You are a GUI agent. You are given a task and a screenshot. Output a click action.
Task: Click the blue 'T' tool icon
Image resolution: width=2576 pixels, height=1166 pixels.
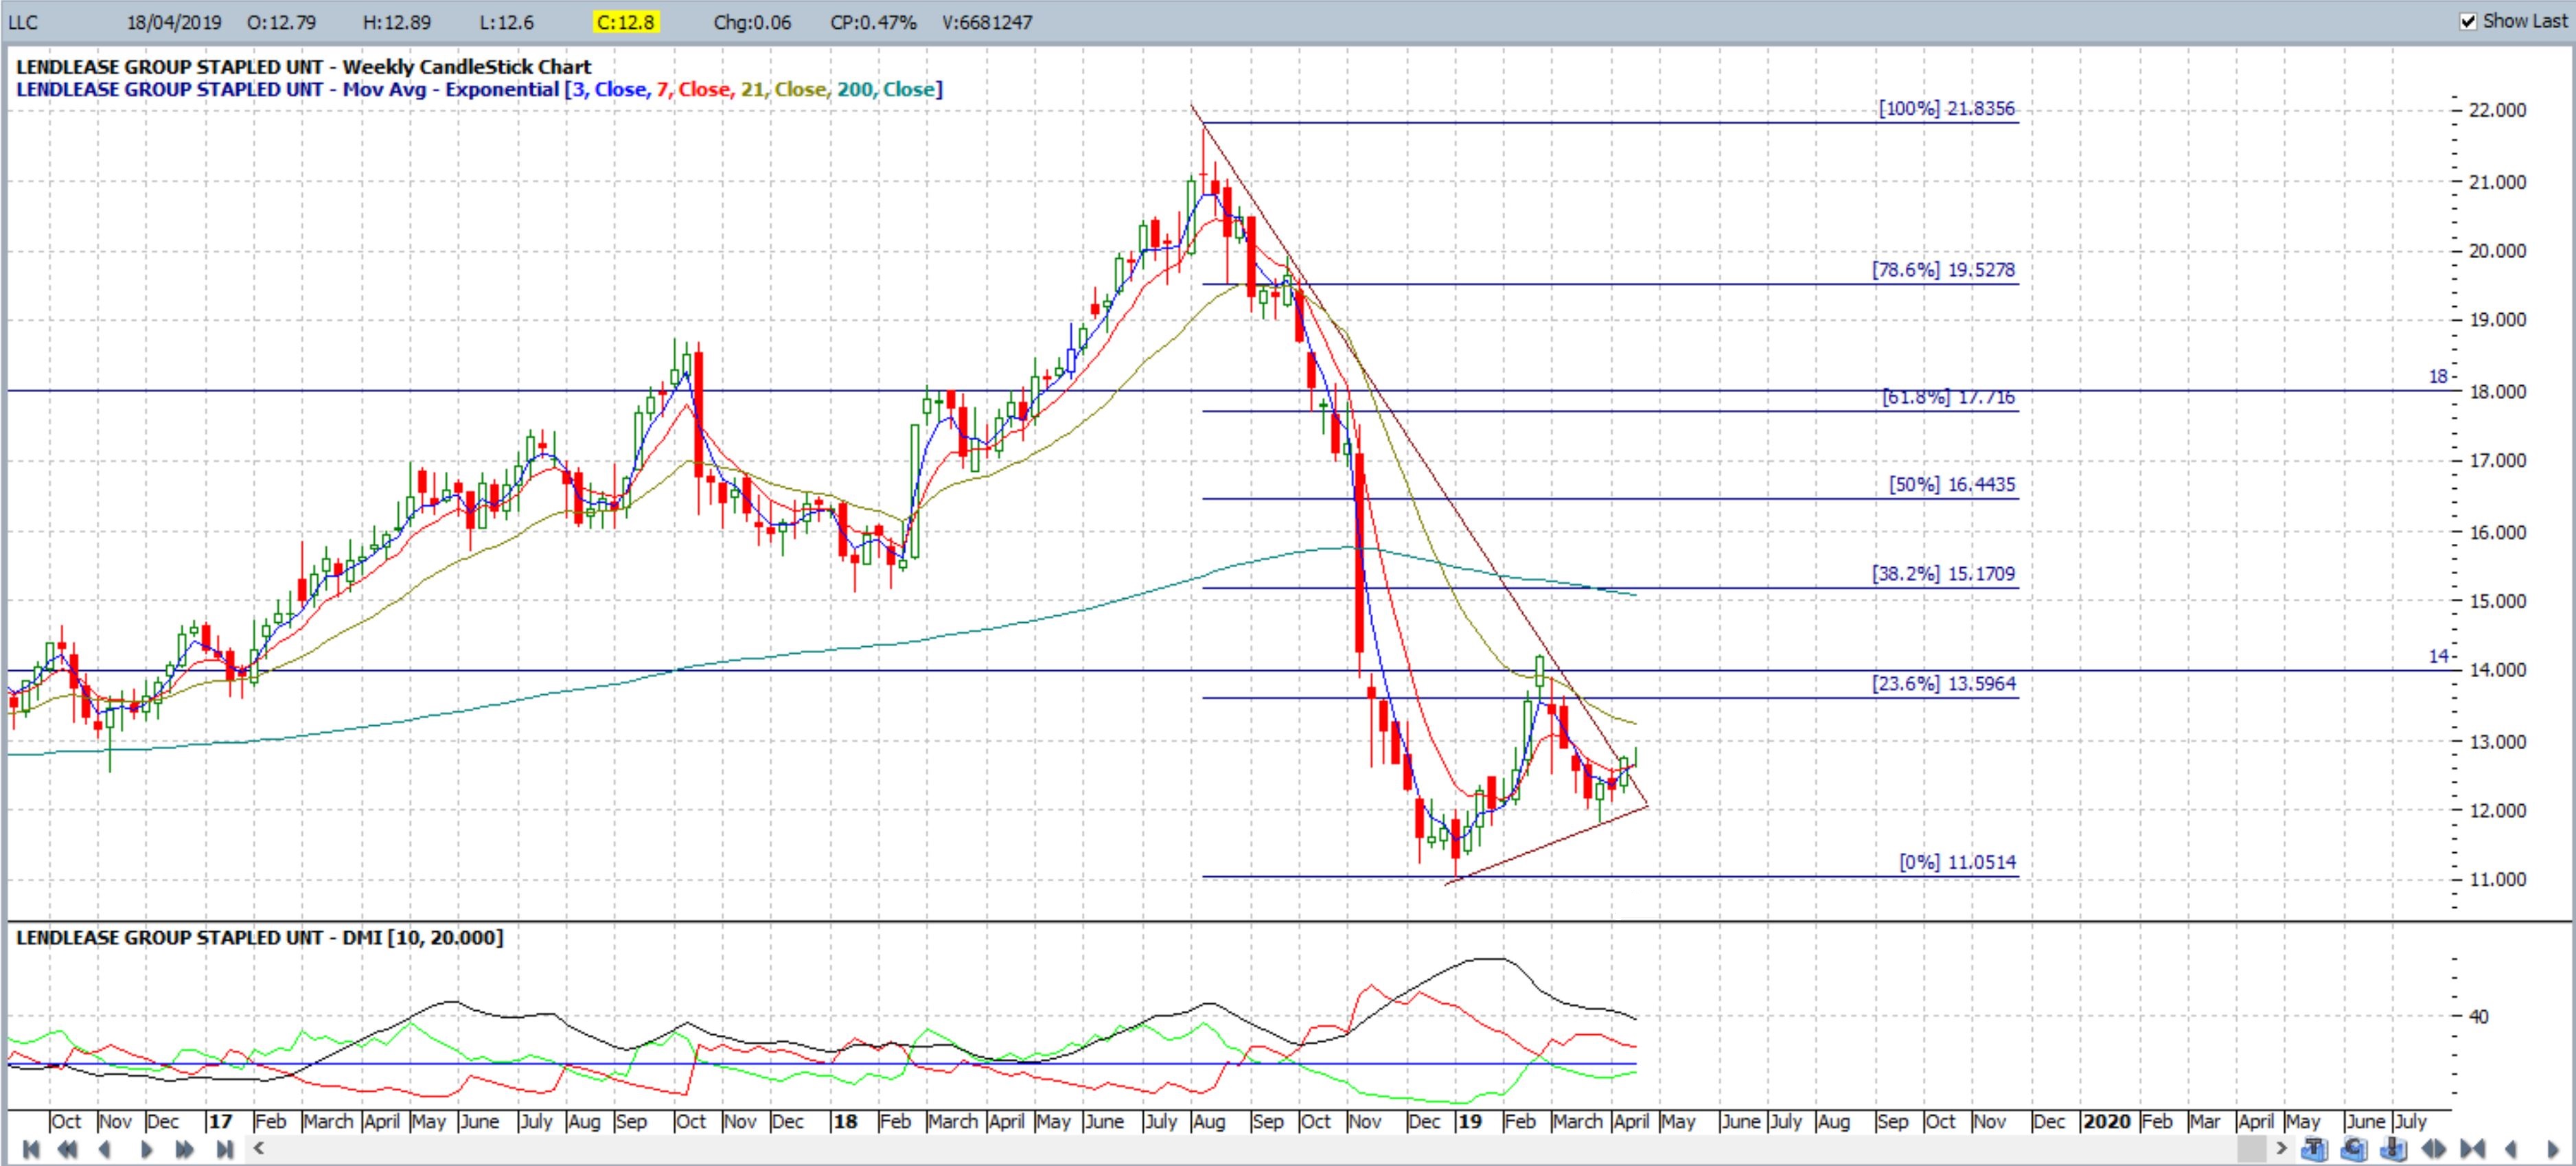(x=2314, y=1148)
